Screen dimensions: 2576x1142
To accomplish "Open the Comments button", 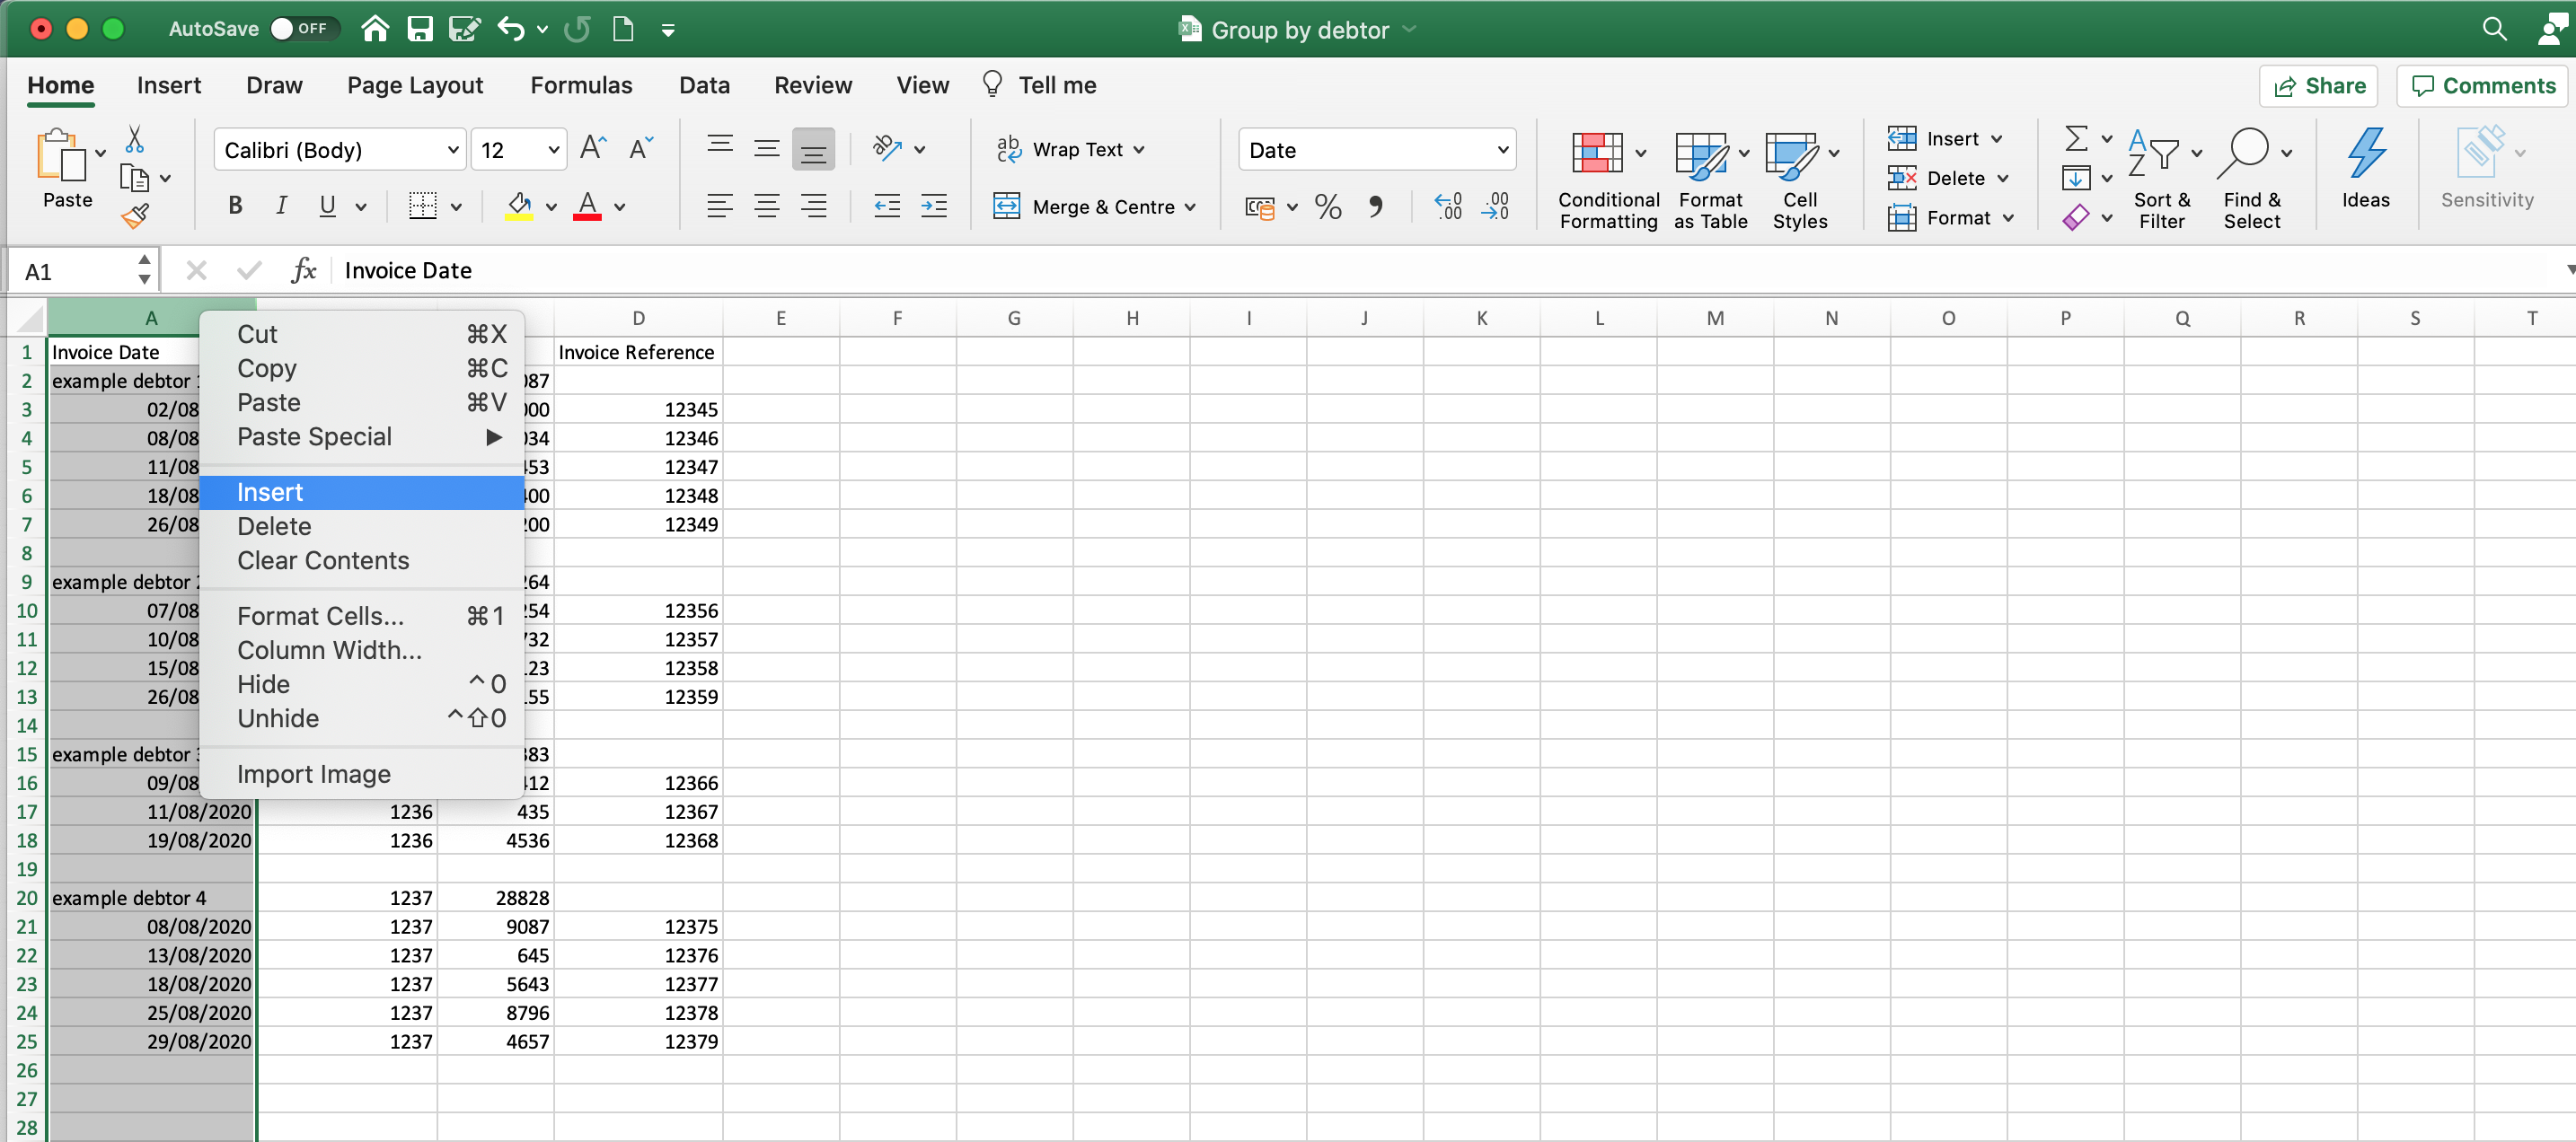I will (2484, 86).
